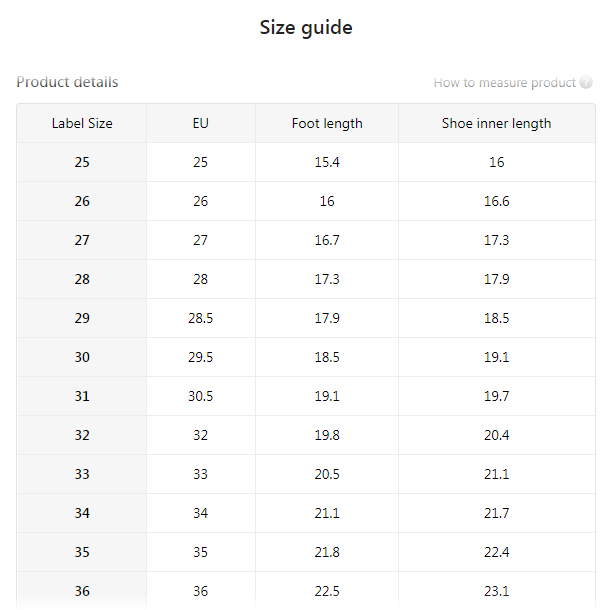Click EU size 28.5 cell

click(201, 318)
